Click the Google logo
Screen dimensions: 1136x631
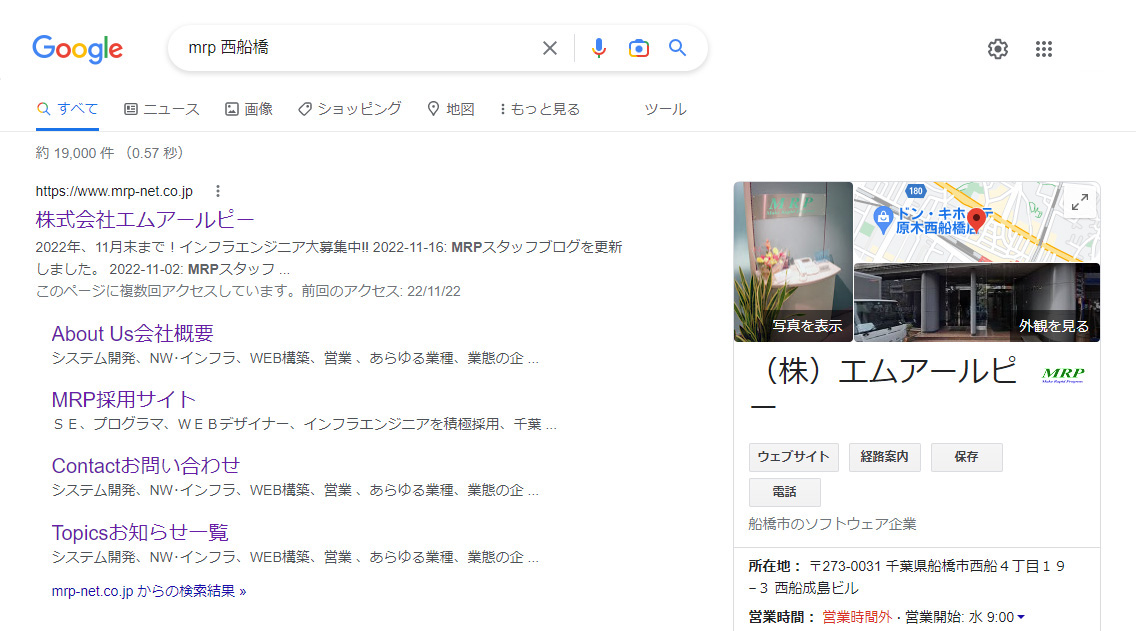[x=77, y=49]
